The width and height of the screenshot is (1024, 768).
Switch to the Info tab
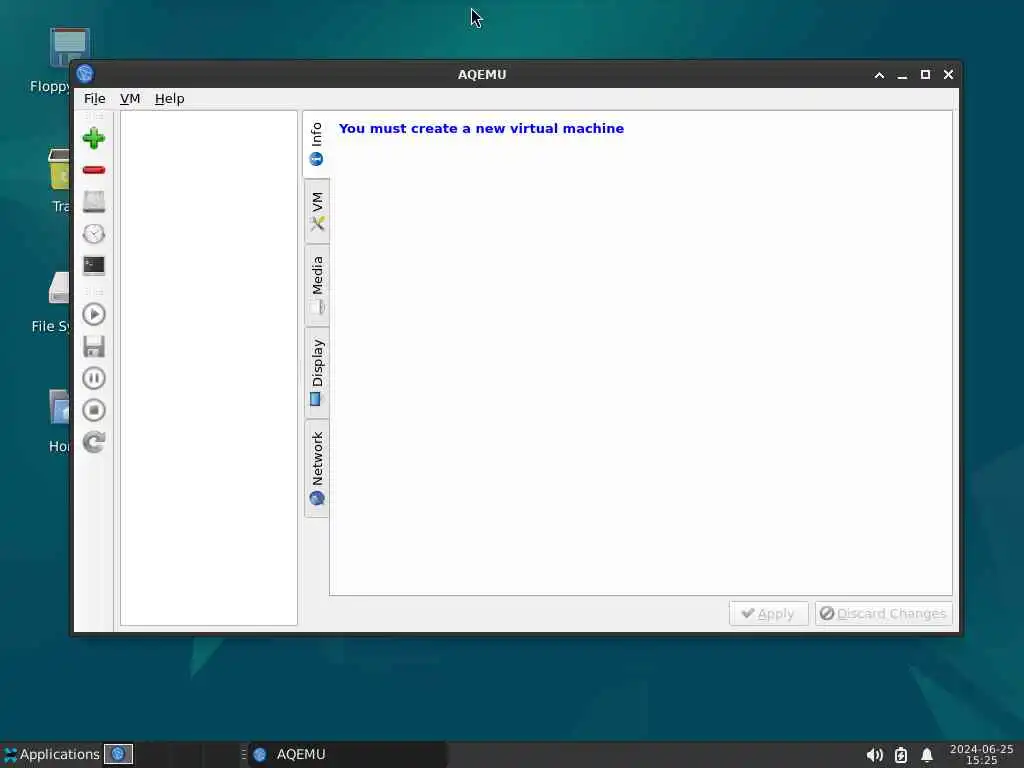[x=317, y=144]
